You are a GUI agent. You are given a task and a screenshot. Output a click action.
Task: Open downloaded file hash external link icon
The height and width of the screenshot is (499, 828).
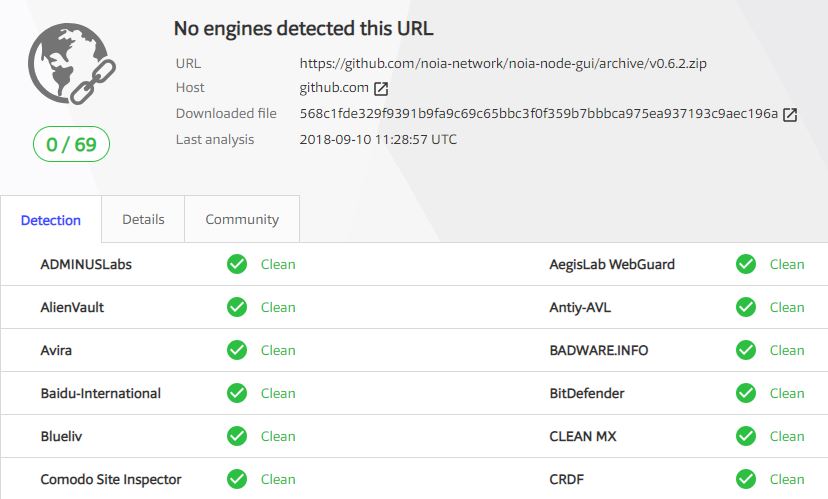pos(790,115)
